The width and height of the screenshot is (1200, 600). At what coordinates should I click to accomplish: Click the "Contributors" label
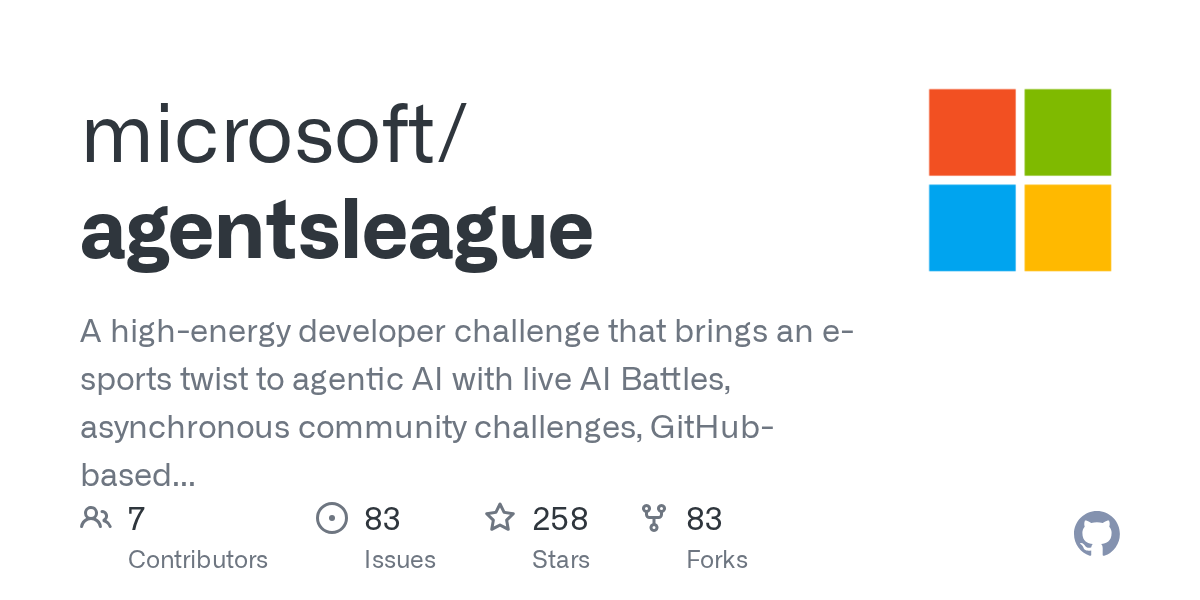198,560
